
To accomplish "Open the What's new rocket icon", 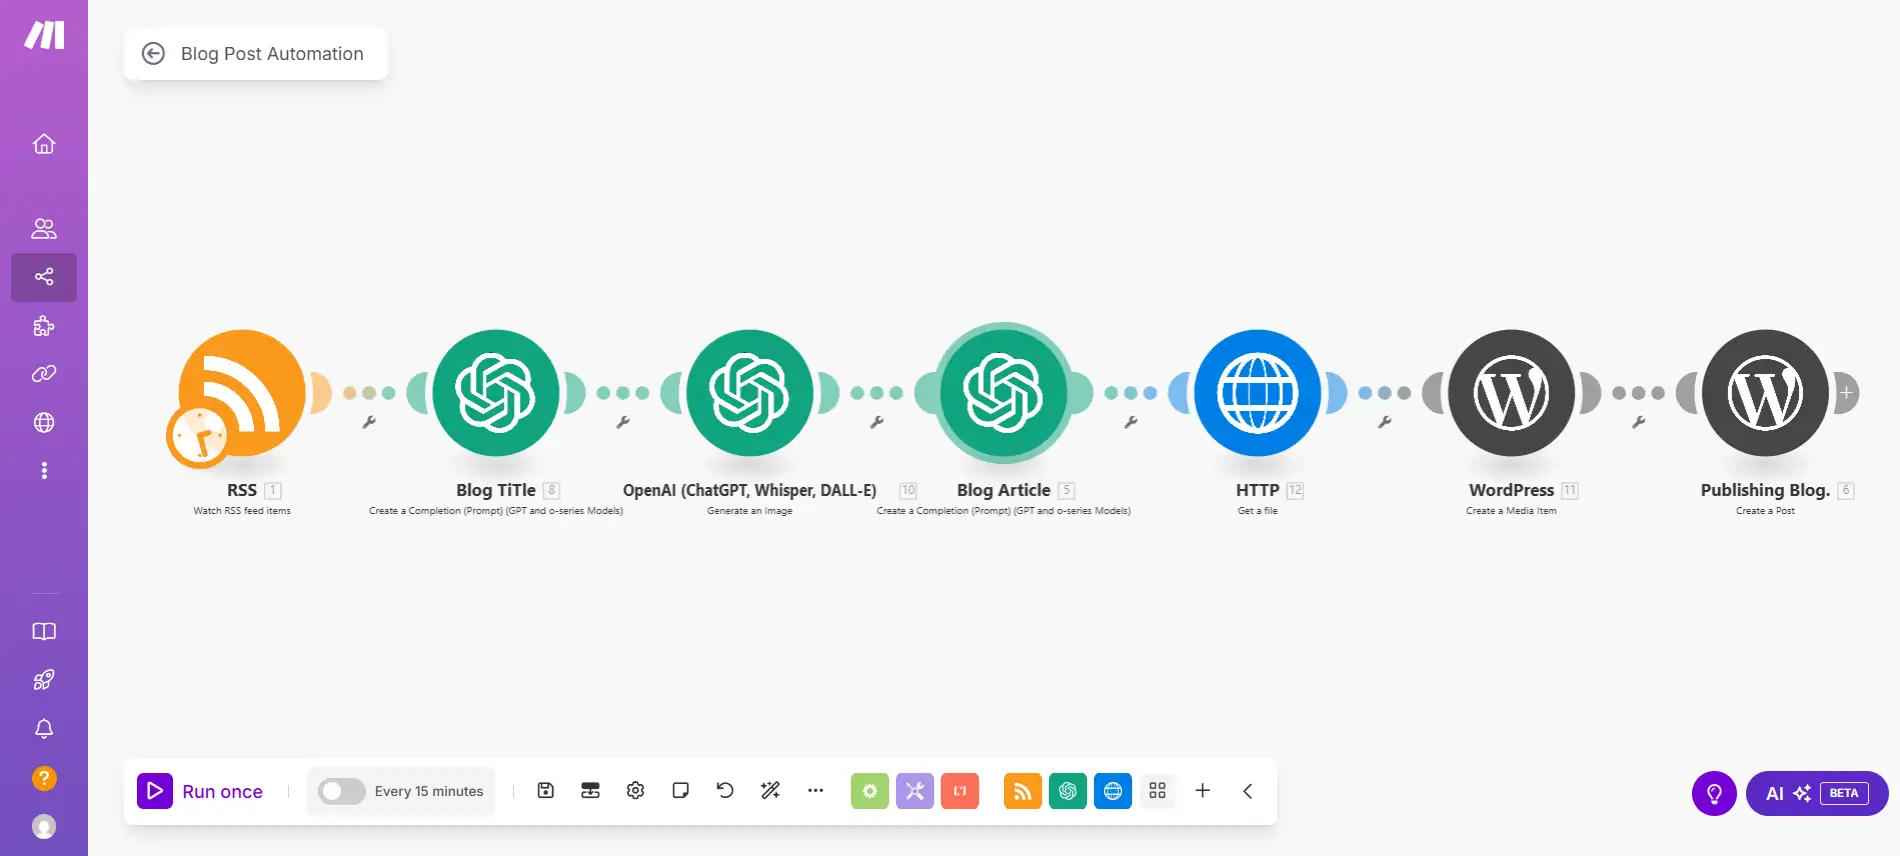I will pyautogui.click(x=44, y=680).
